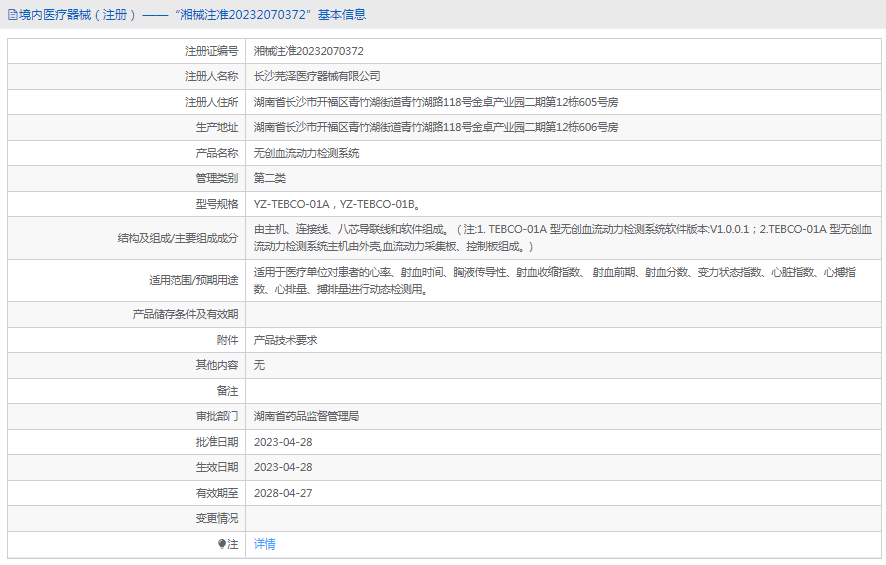The image size is (886, 565).
Task: Click the 产品储存条件及有效期 label
Action: point(185,314)
